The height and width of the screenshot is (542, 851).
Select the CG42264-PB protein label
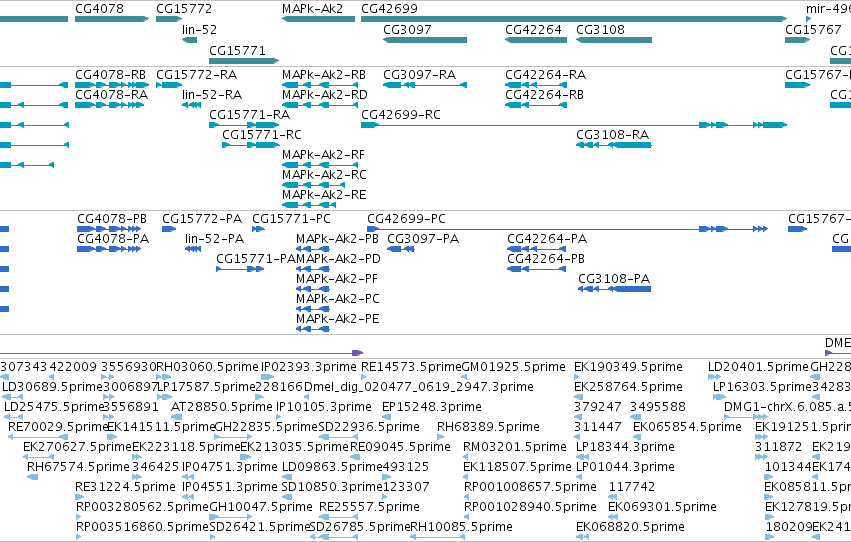[x=546, y=259]
